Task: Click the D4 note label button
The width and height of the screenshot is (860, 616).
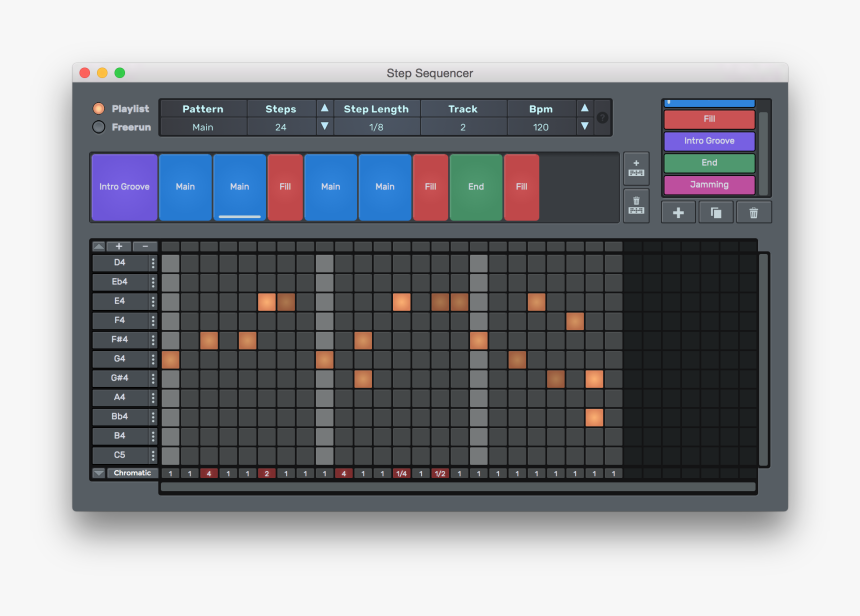Action: (120, 263)
